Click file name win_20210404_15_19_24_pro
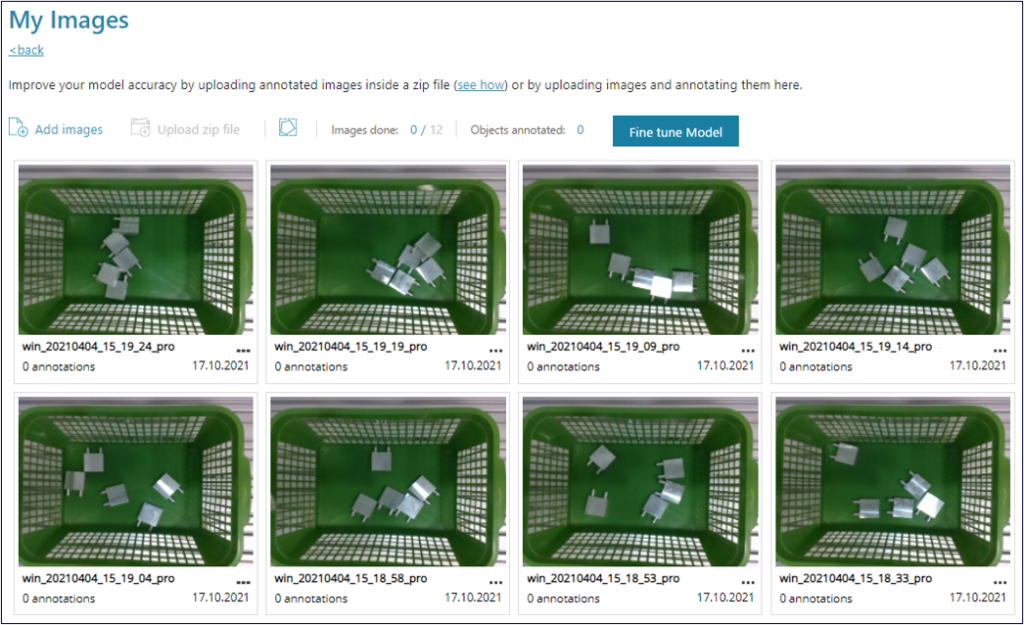Viewport: 1024px width, 625px height. pyautogui.click(x=99, y=347)
